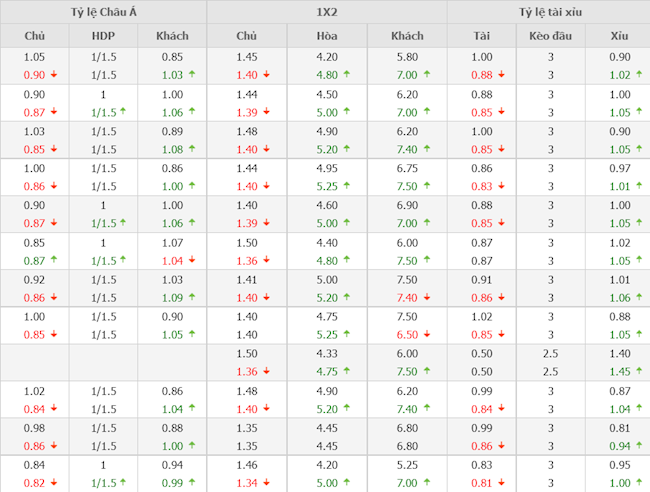This screenshot has height=492, width=650.
Task: Select the Tỷ lệ Châu Á header
Action: click(103, 12)
